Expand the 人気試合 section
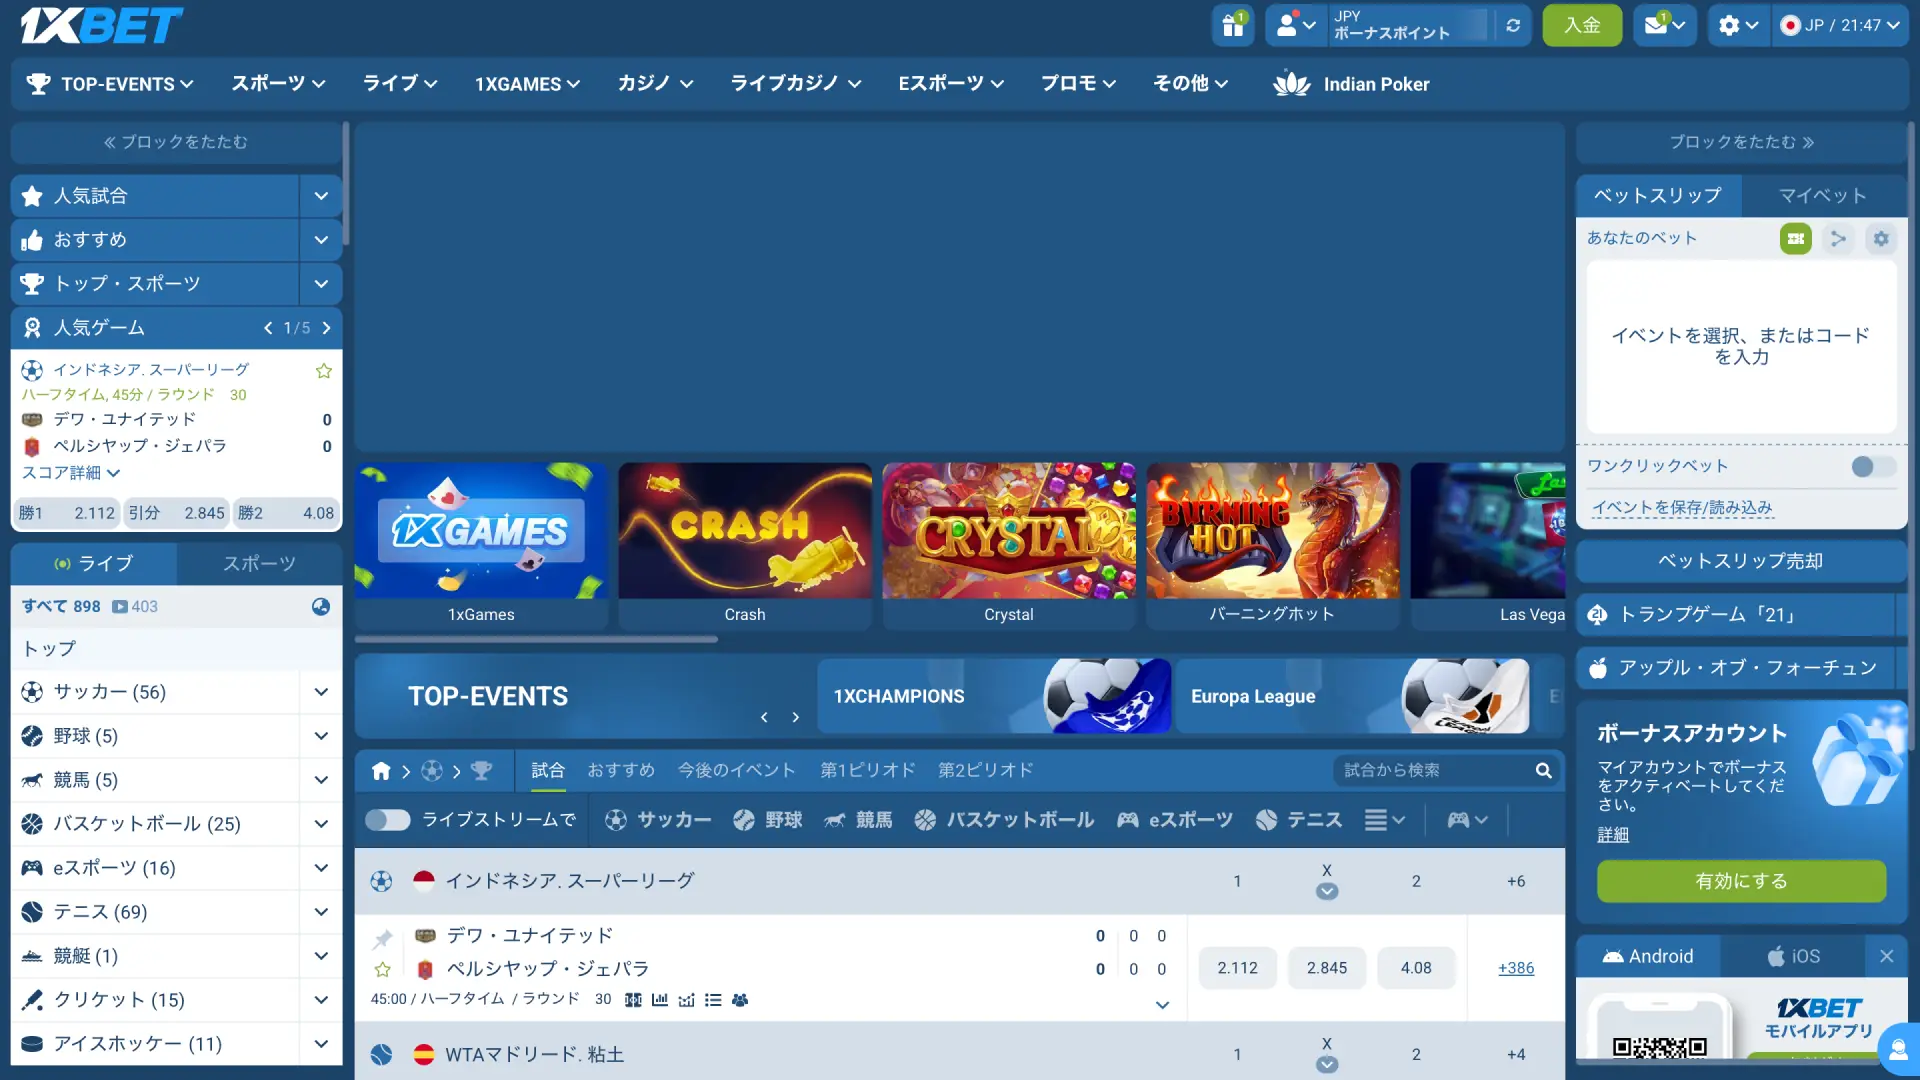The width and height of the screenshot is (1920, 1080). 321,196
